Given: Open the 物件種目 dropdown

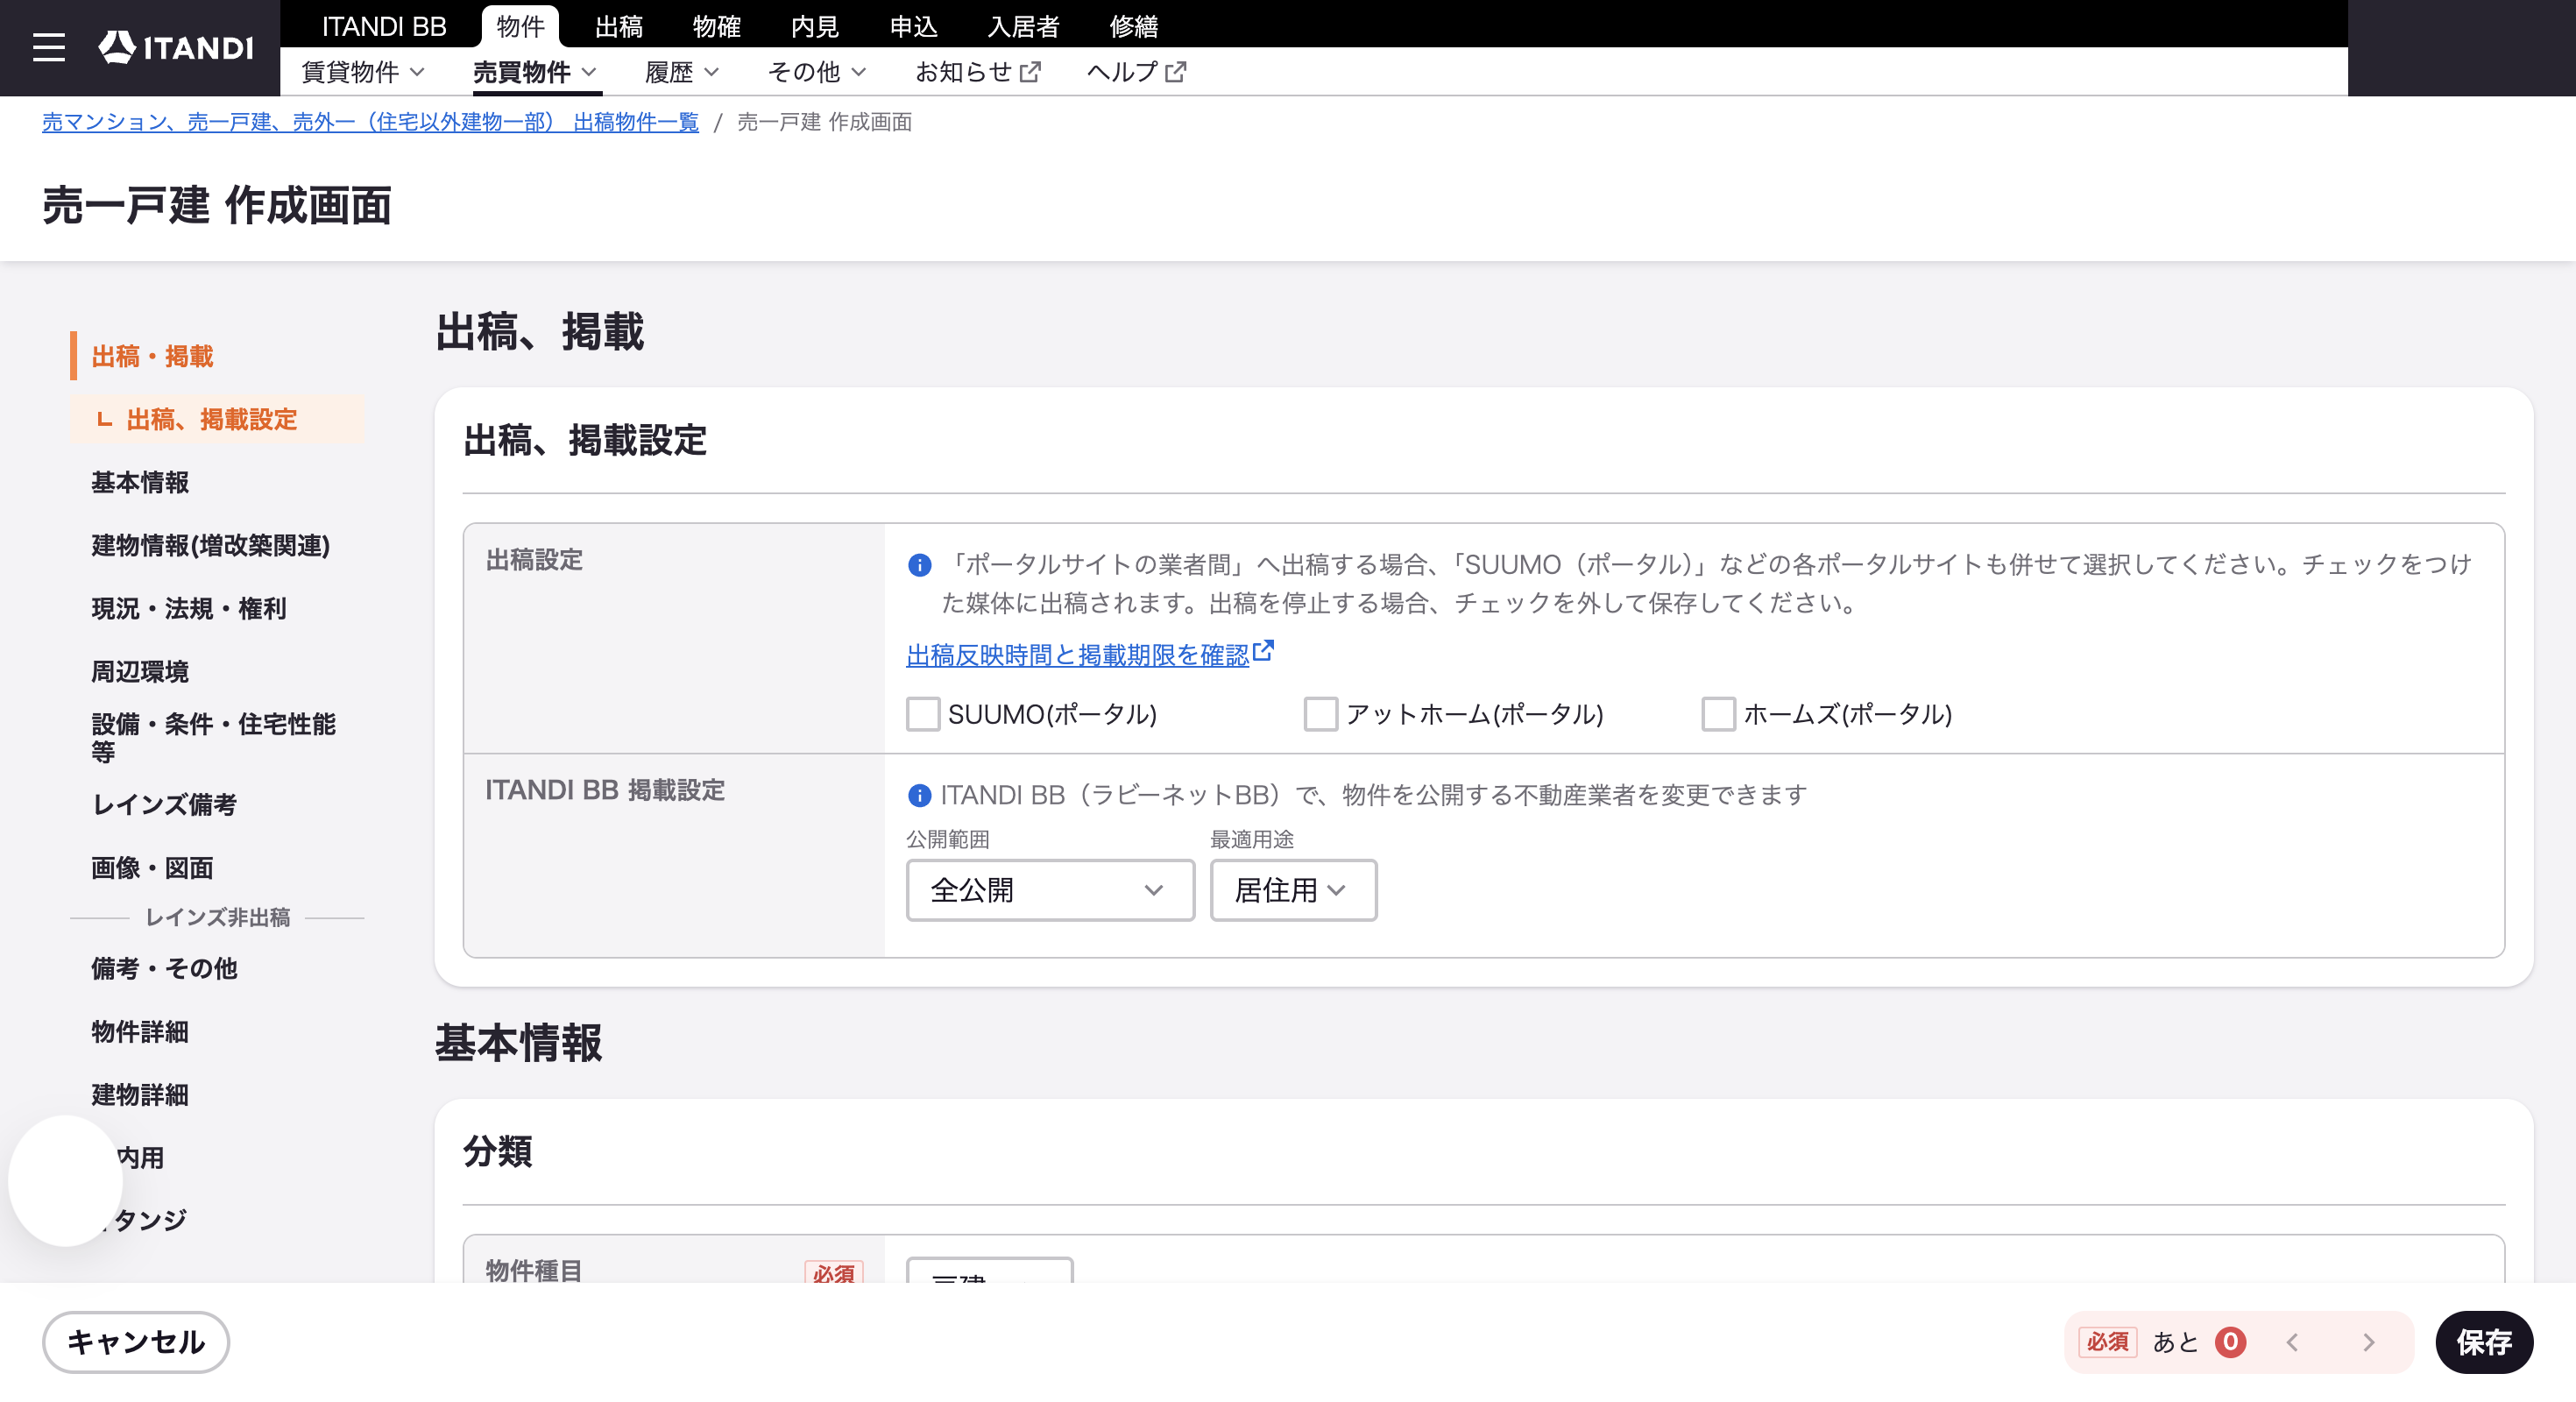Looking at the screenshot, I should pos(989,1270).
